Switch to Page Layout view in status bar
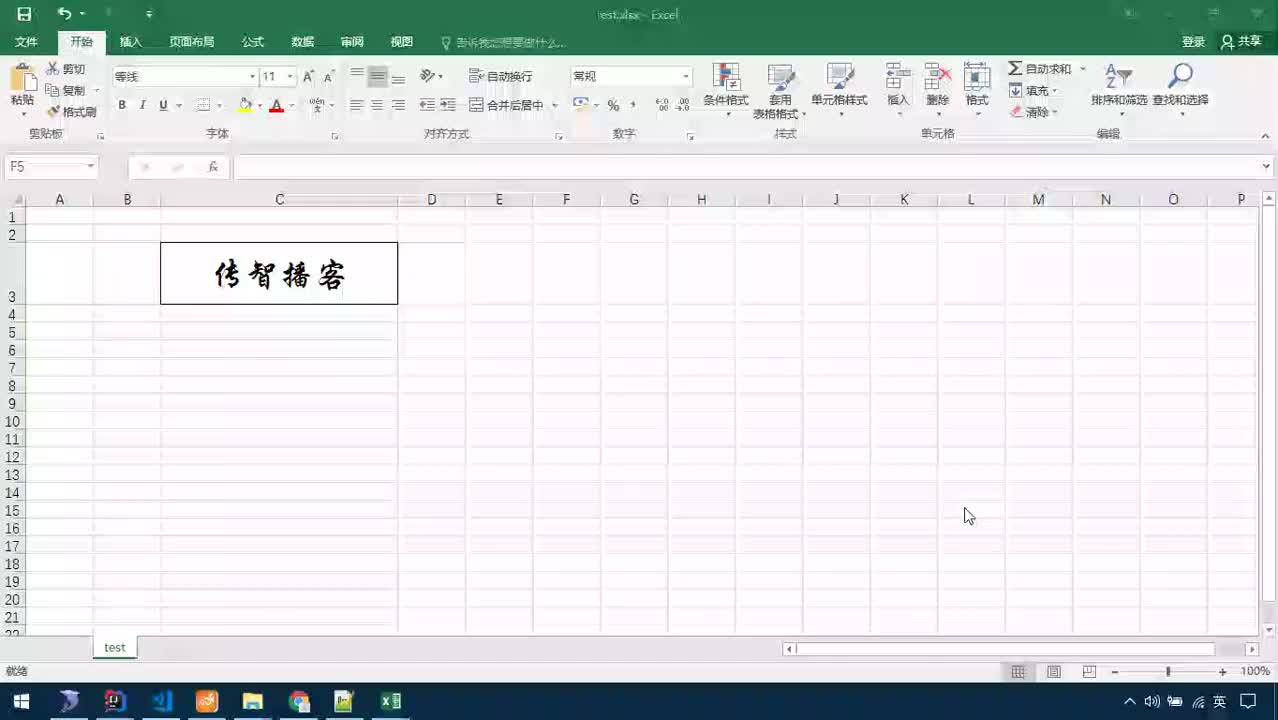Viewport: 1278px width, 720px height. coord(1054,672)
